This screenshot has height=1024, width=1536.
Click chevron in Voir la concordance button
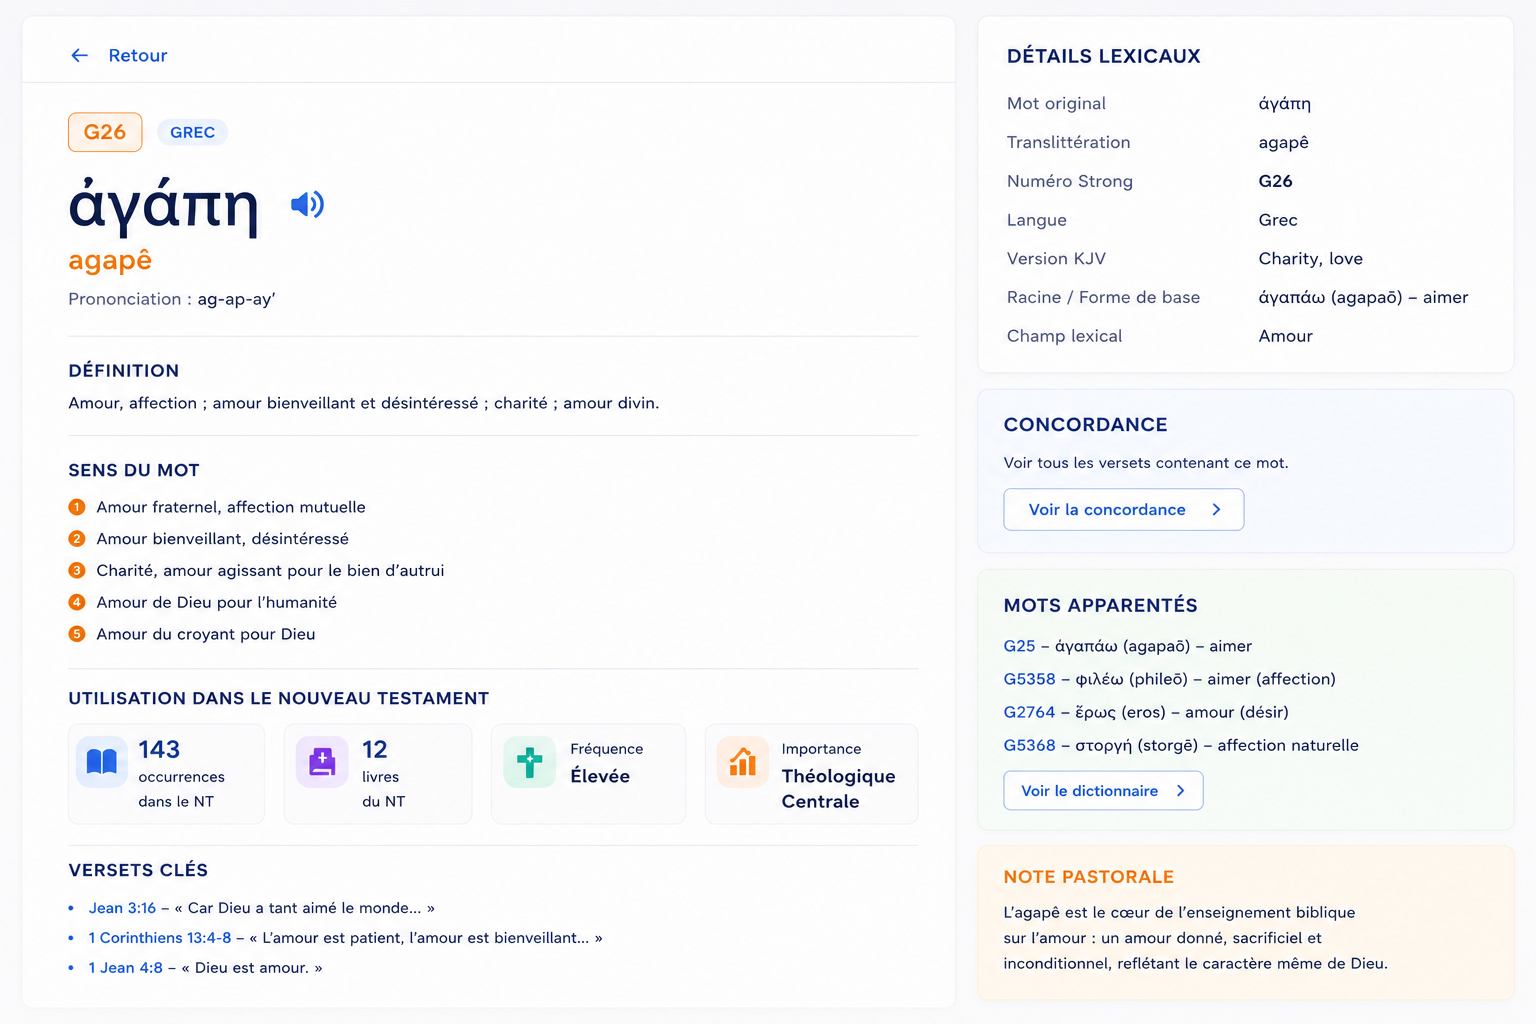(1216, 509)
